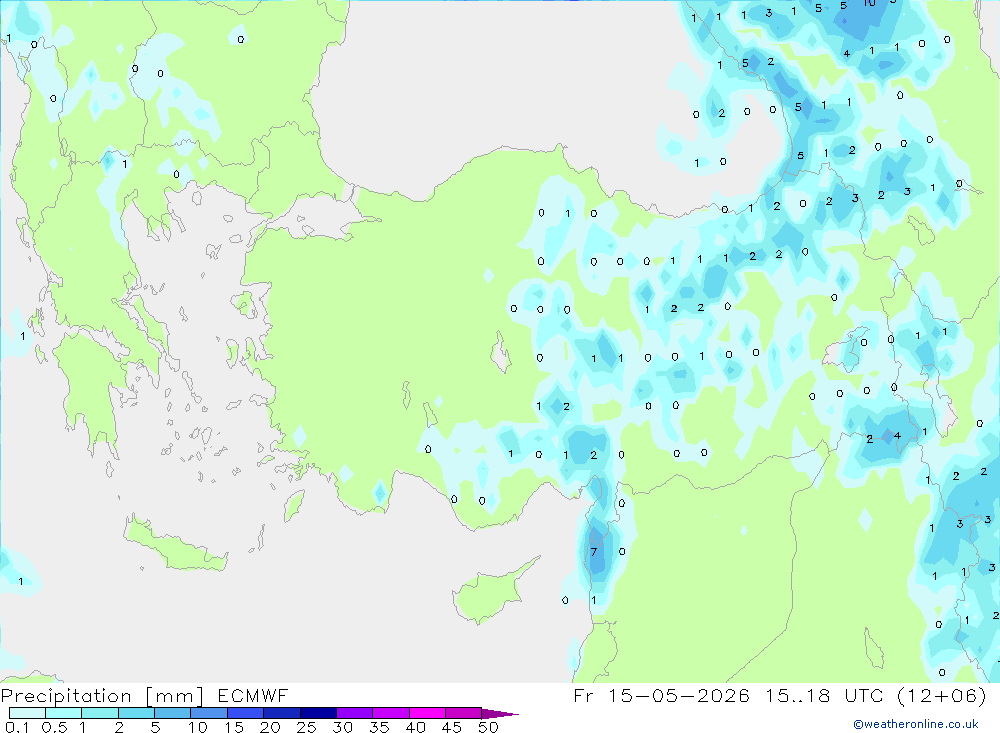Click the "7" precipitation value on the map
Image resolution: width=1000 pixels, height=733 pixels.
[x=594, y=552]
